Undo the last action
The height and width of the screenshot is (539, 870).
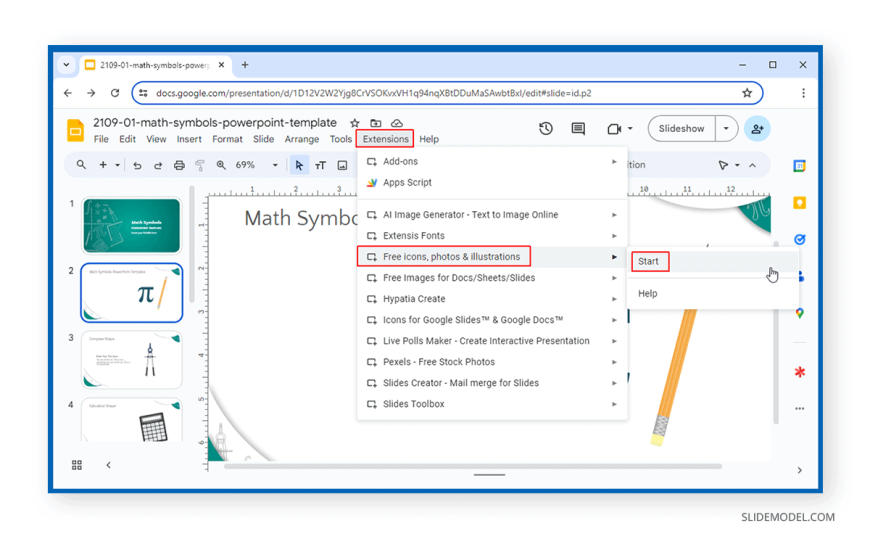137,165
